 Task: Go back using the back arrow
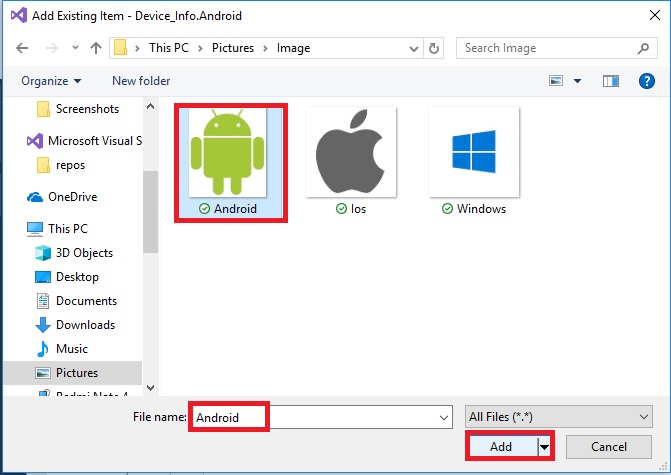click(22, 48)
